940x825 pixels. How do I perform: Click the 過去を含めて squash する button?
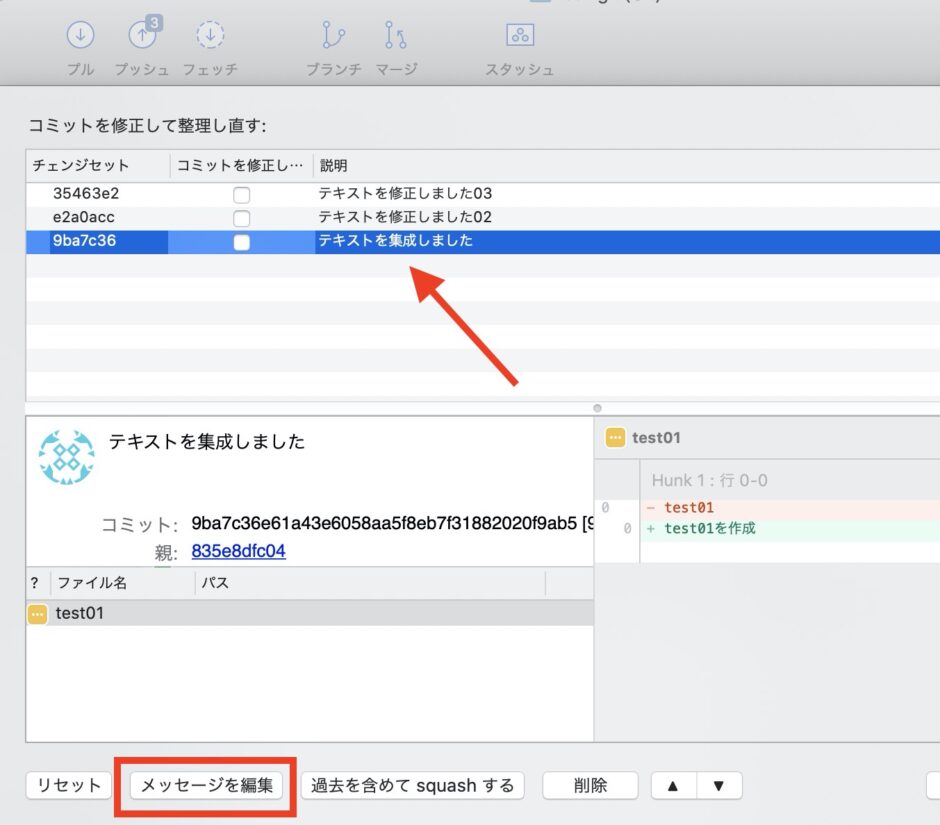point(412,785)
